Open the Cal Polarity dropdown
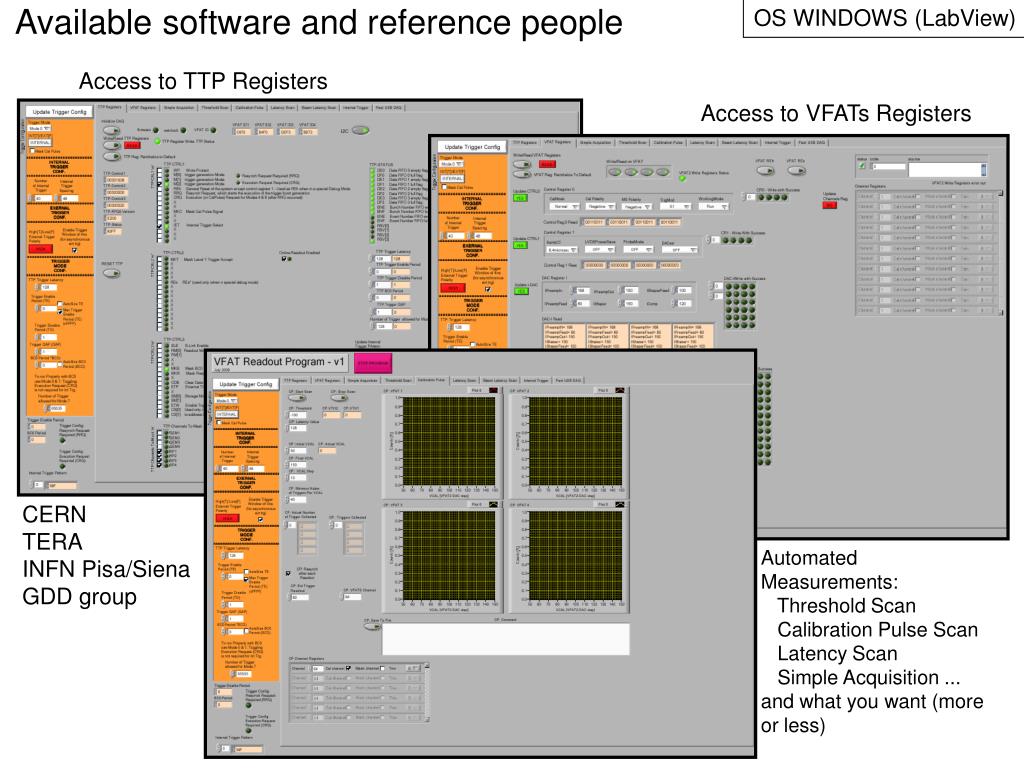Image resolution: width=1024 pixels, height=768 pixels. tap(599, 206)
